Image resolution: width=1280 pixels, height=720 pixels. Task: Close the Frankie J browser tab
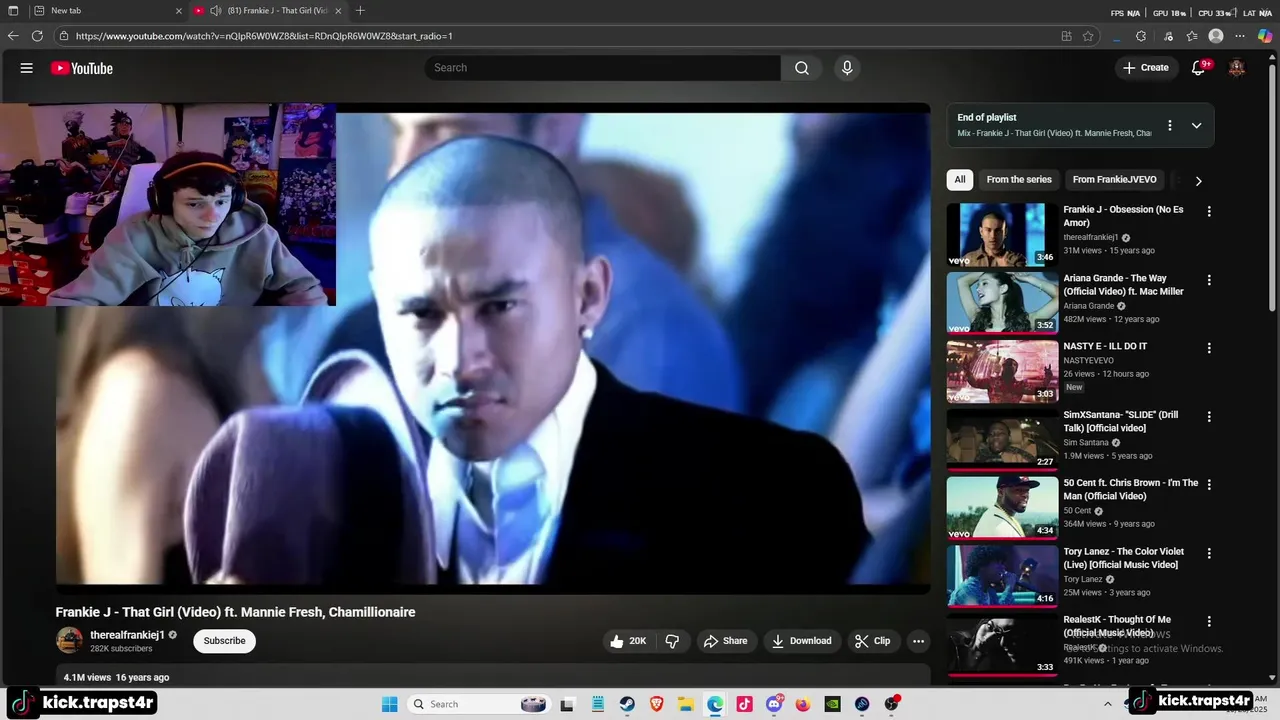coord(338,11)
